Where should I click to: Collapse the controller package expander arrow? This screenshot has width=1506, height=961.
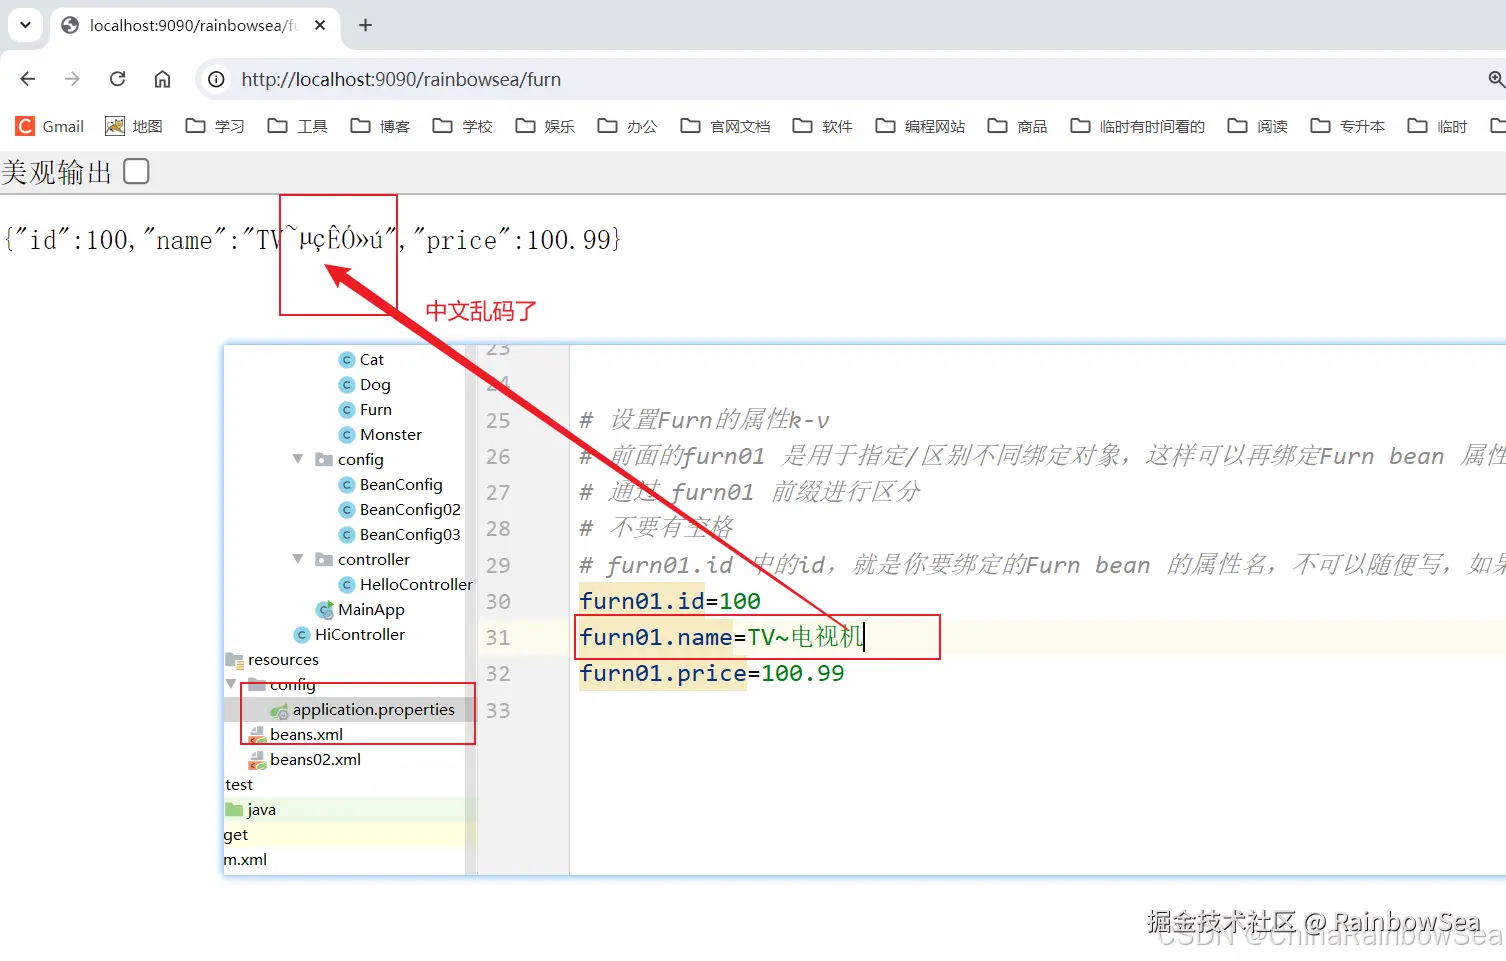(298, 559)
